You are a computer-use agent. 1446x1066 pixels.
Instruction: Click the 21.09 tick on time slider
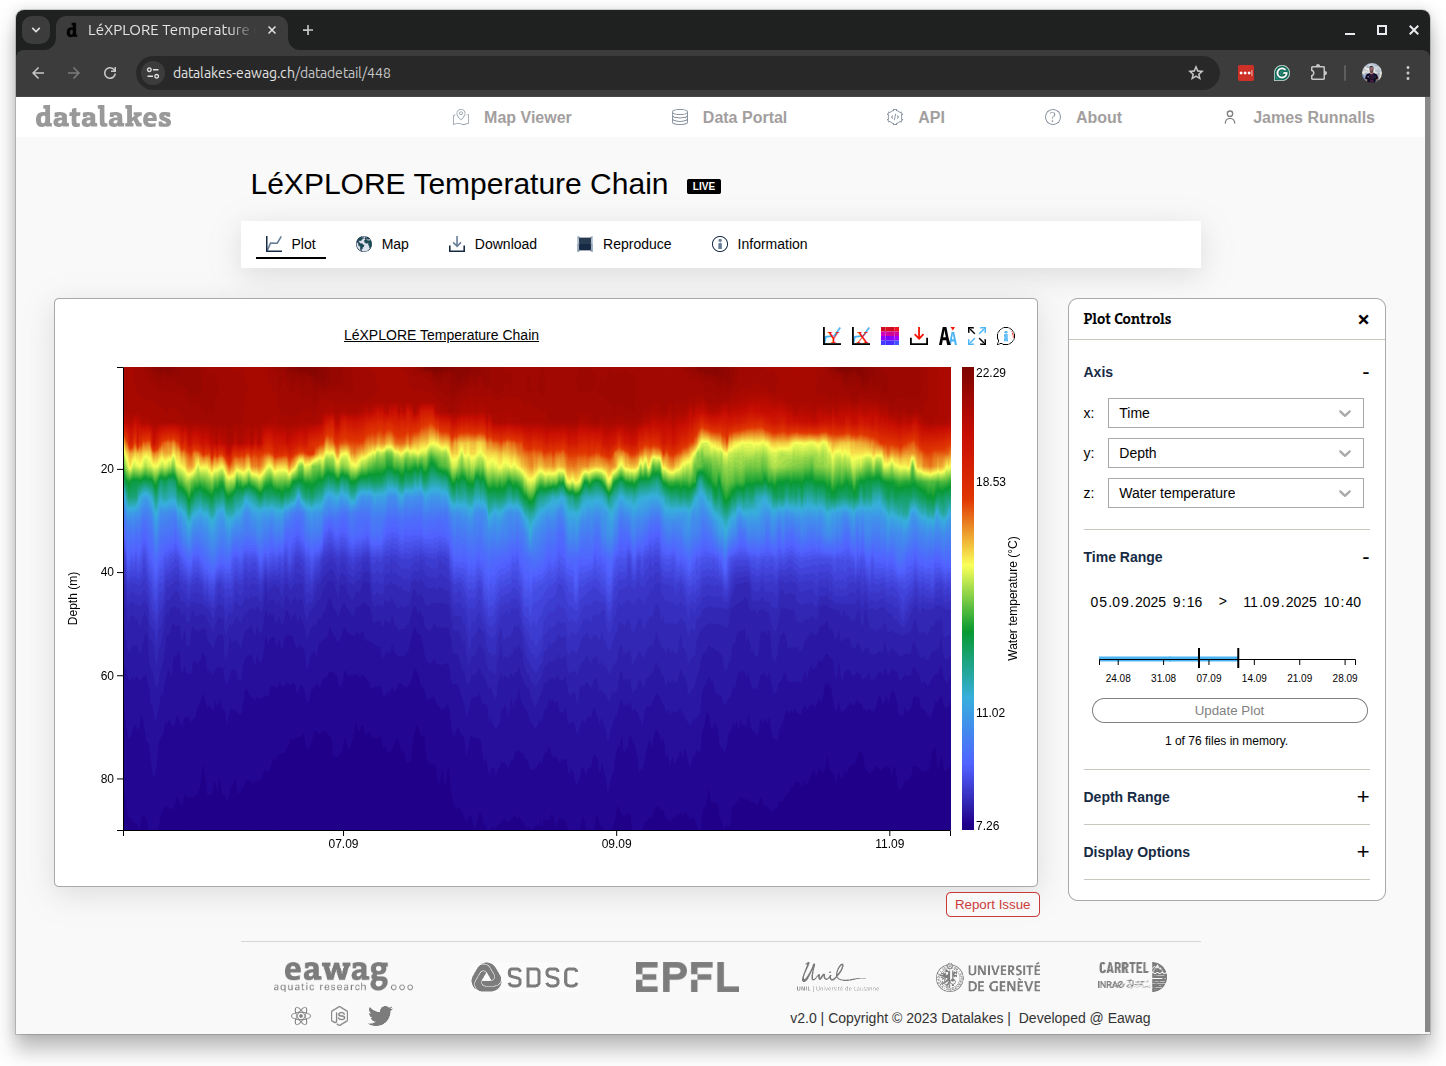1299,678
